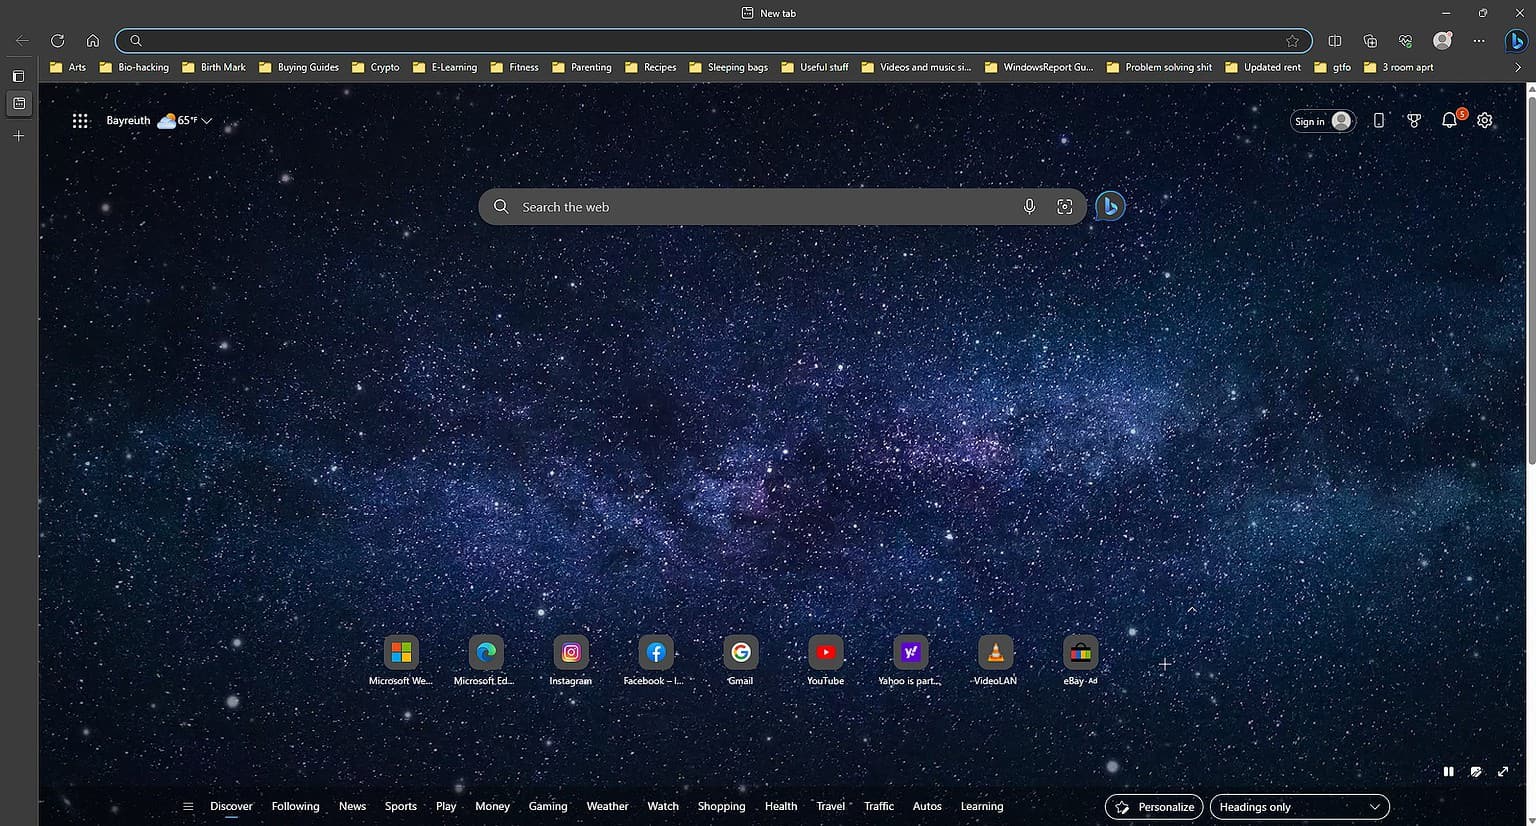
Task: Open visual search with the camera icon
Action: pyautogui.click(x=1065, y=206)
